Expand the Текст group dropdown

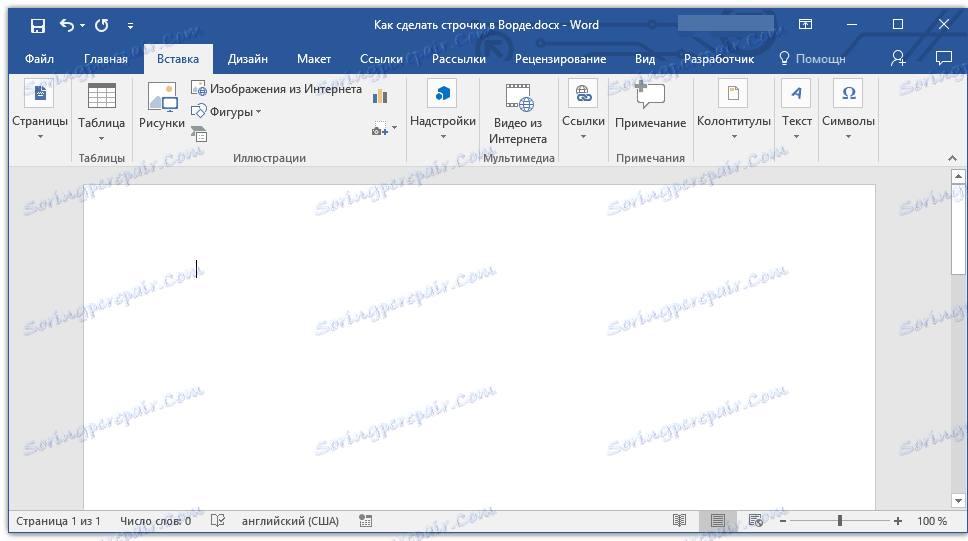click(796, 111)
